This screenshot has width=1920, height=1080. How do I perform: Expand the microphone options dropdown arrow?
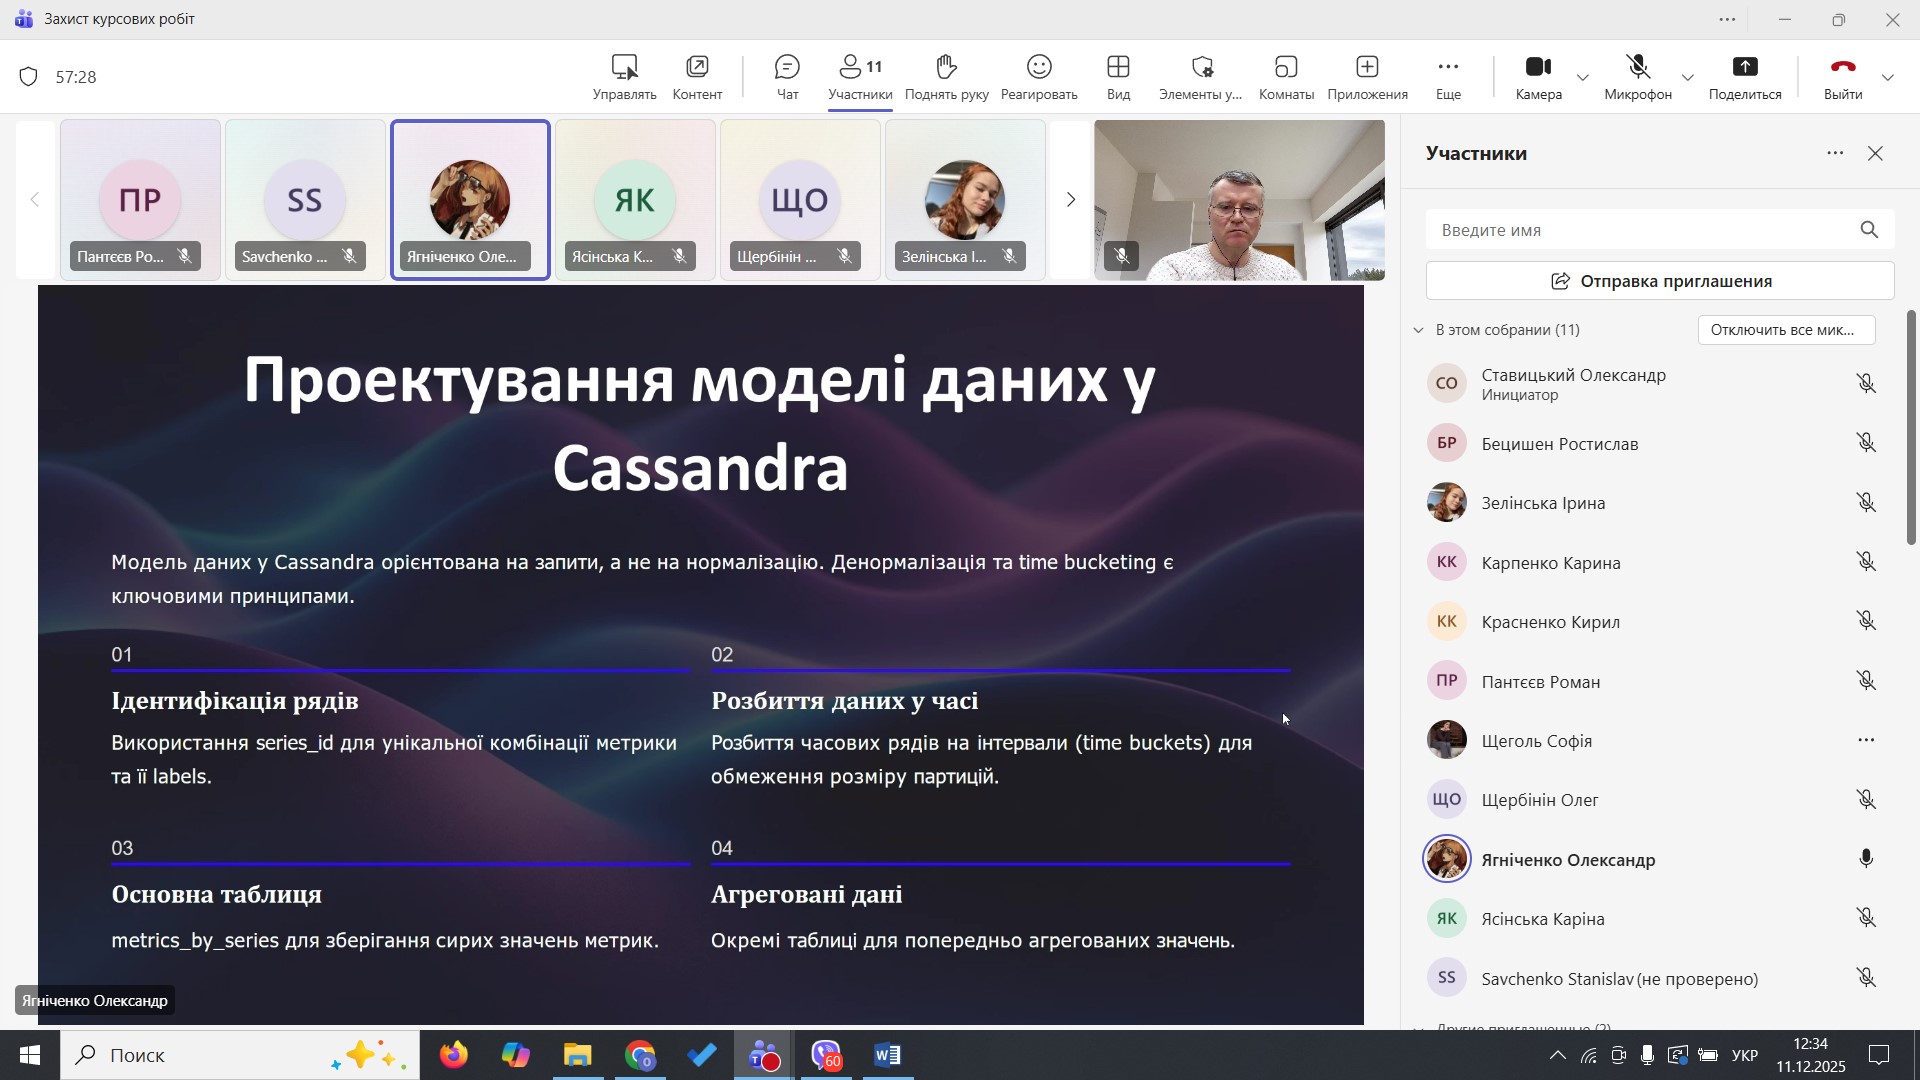coord(1688,78)
